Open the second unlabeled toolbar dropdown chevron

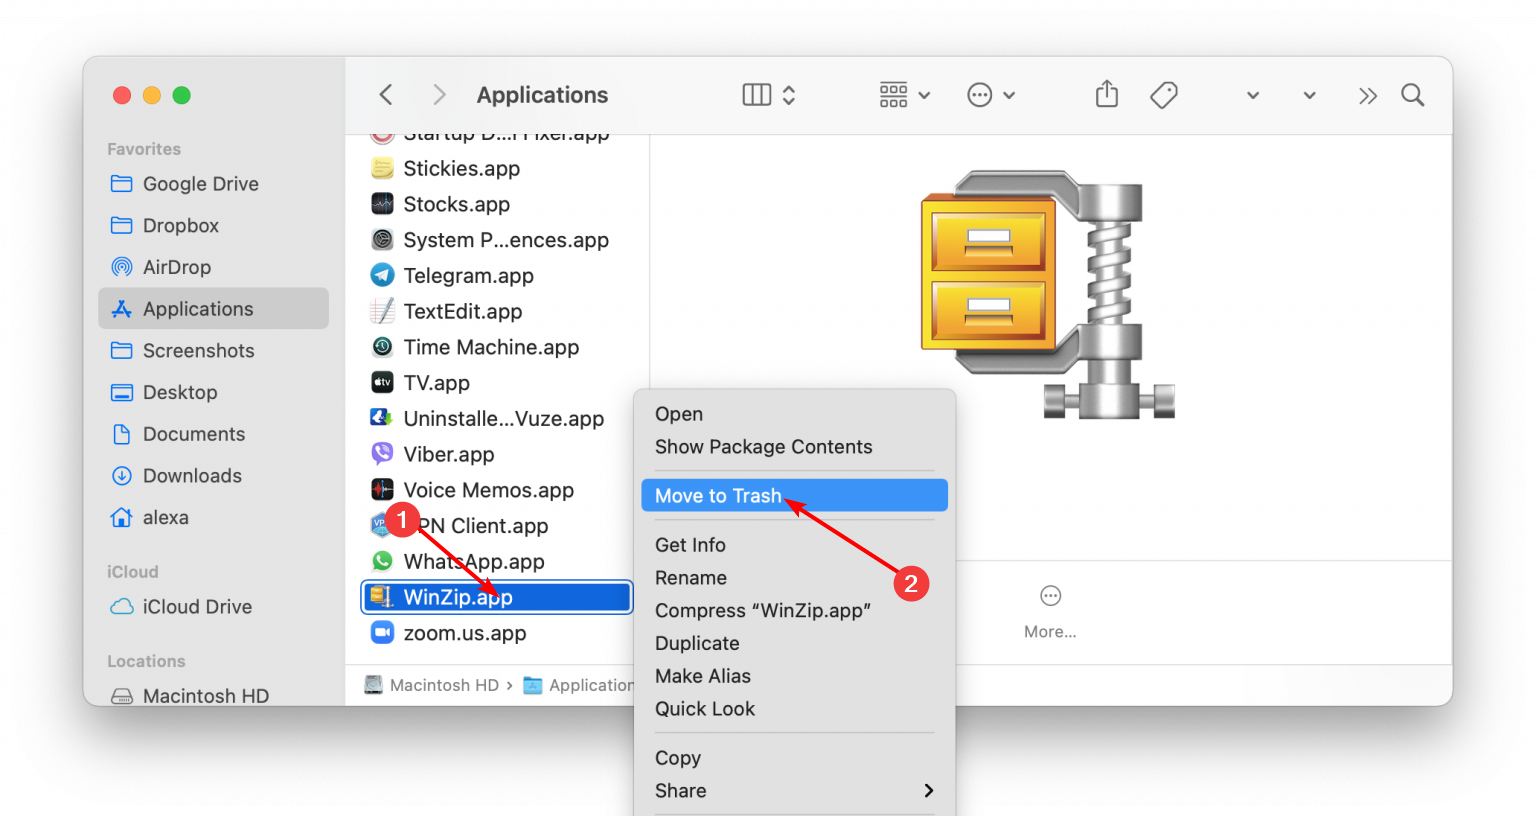pyautogui.click(x=1309, y=96)
